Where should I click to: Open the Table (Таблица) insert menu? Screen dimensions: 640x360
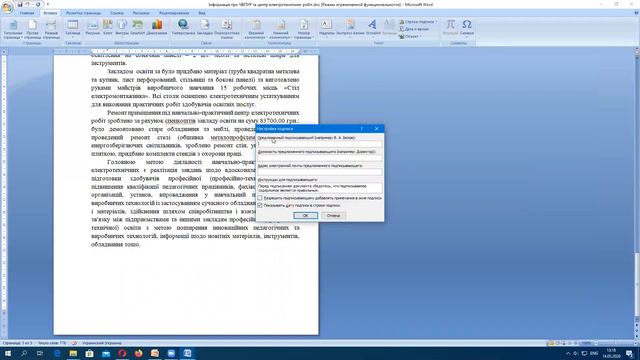73,28
